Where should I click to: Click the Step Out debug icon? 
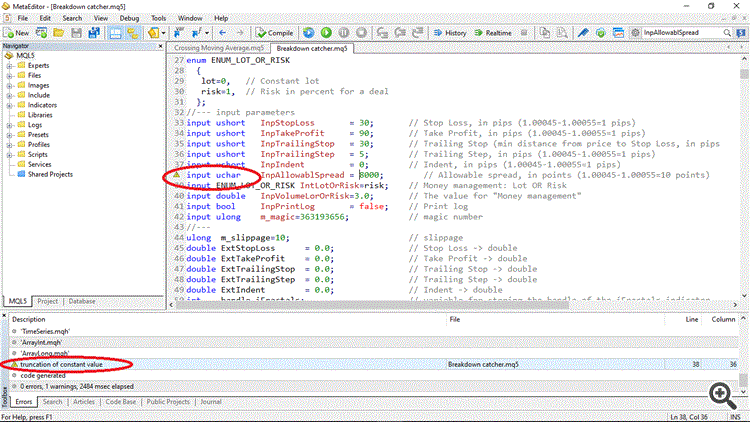tap(418, 33)
